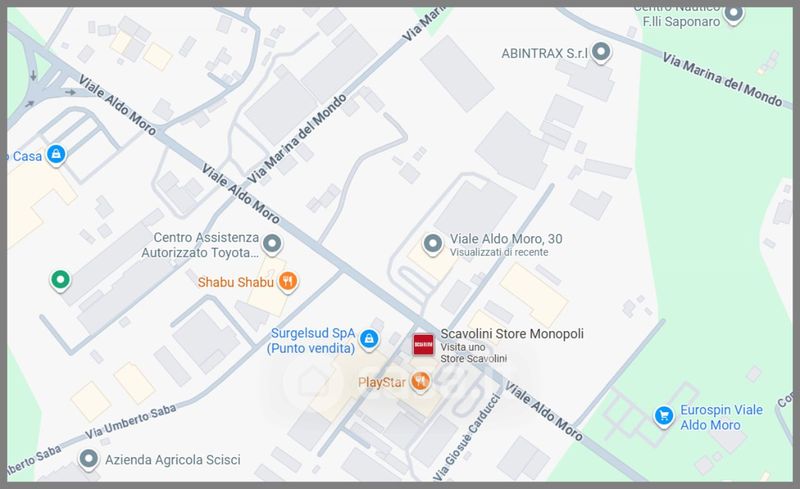Click the Centro Assistenza Toyota pin

(x=272, y=243)
